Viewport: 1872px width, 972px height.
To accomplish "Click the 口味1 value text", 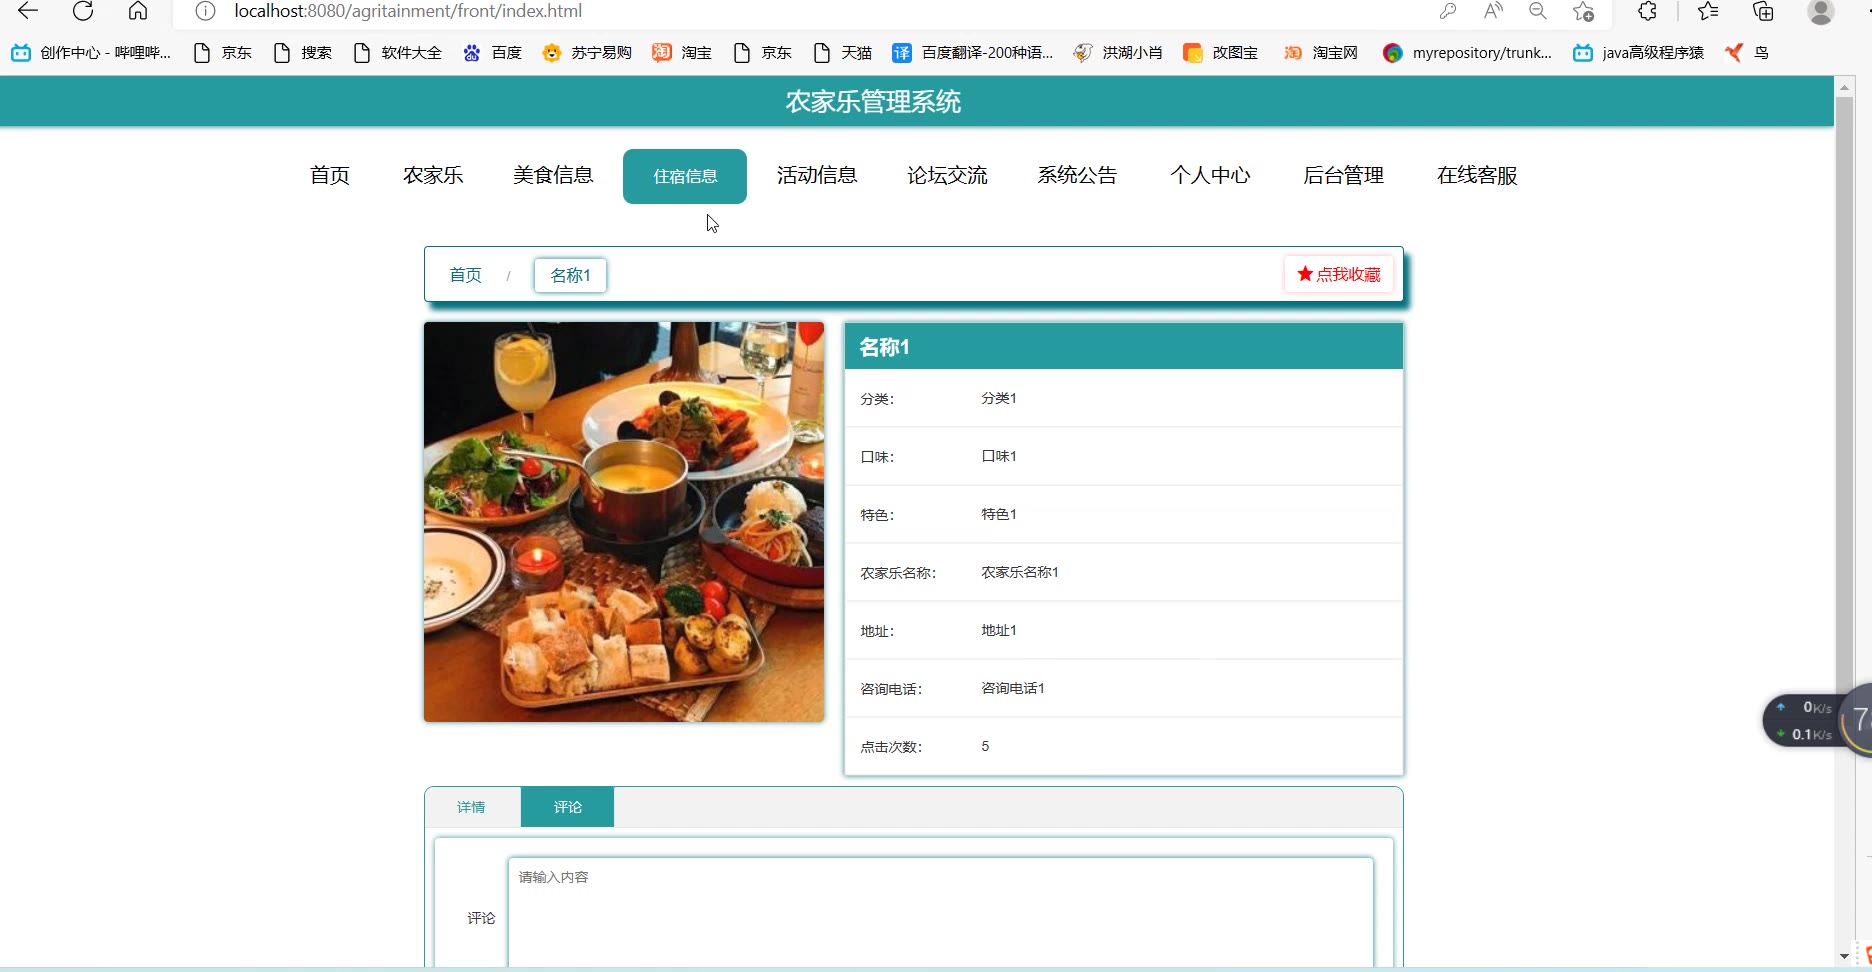I will click(x=998, y=456).
